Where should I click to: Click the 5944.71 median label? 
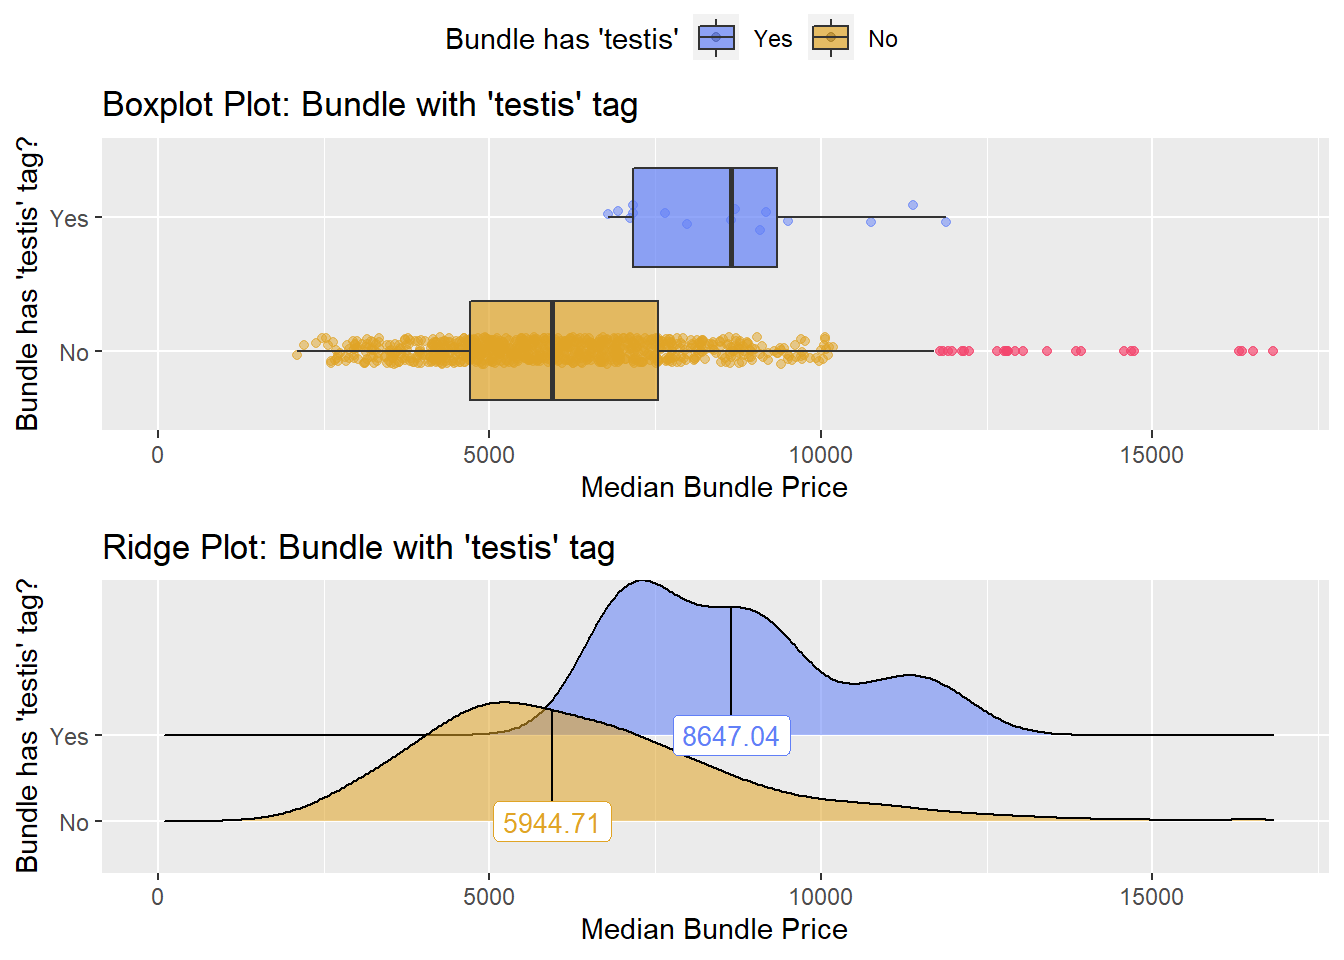[x=552, y=823]
